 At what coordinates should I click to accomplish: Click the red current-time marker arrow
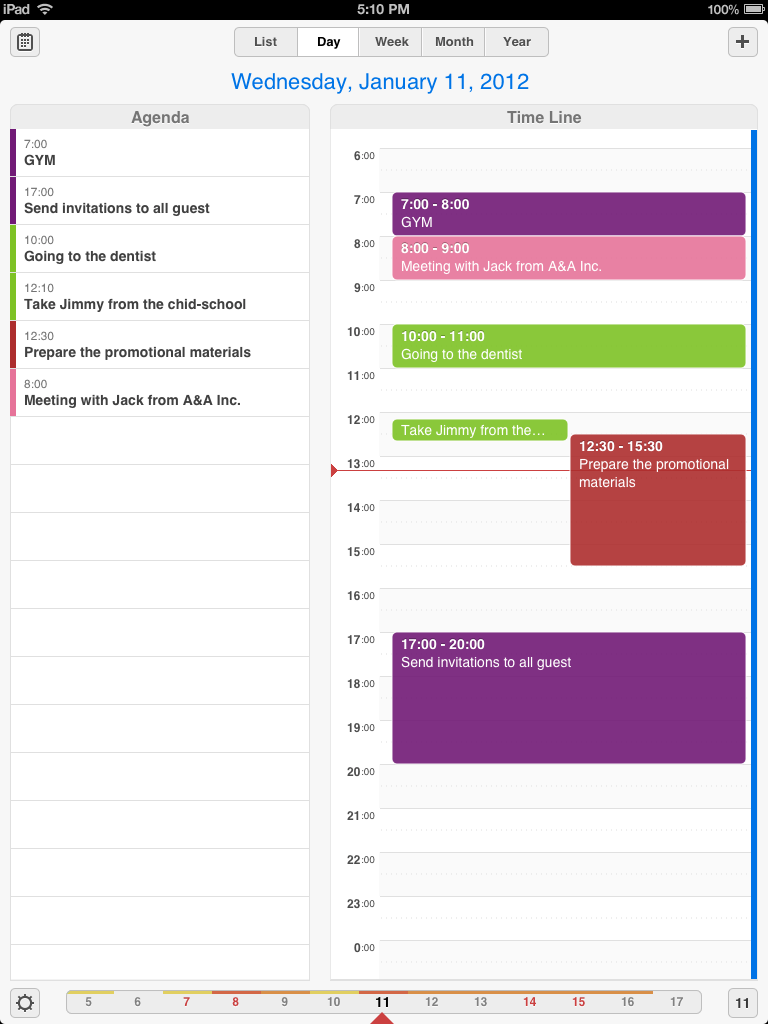[334, 470]
